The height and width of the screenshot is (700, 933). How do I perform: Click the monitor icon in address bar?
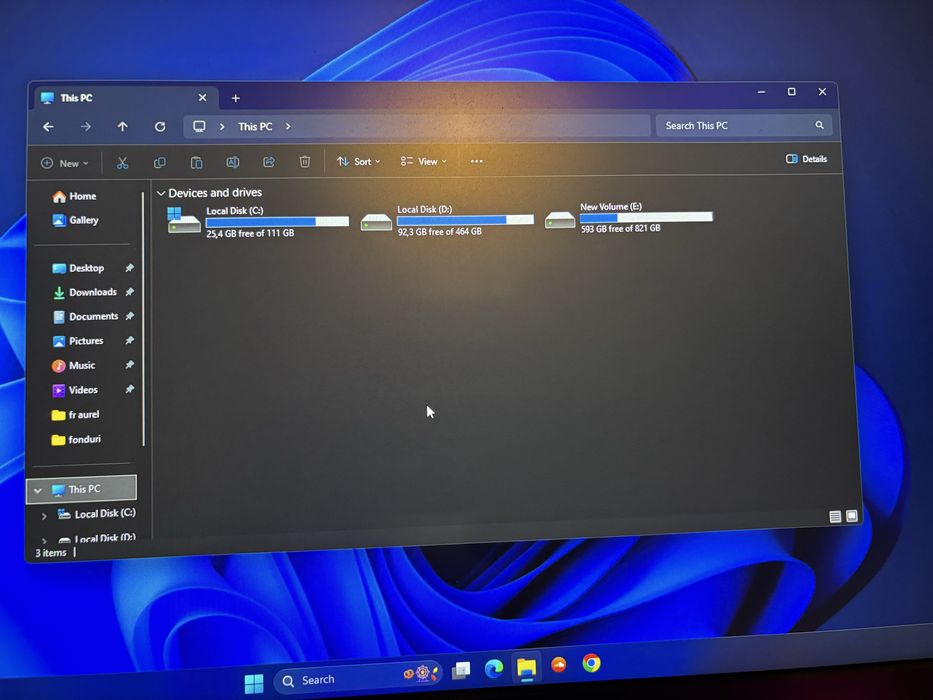pyautogui.click(x=199, y=126)
